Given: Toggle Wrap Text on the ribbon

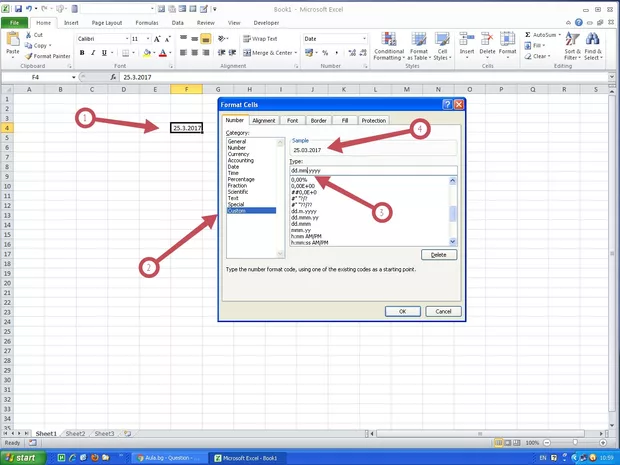Looking at the screenshot, I should point(245,38).
